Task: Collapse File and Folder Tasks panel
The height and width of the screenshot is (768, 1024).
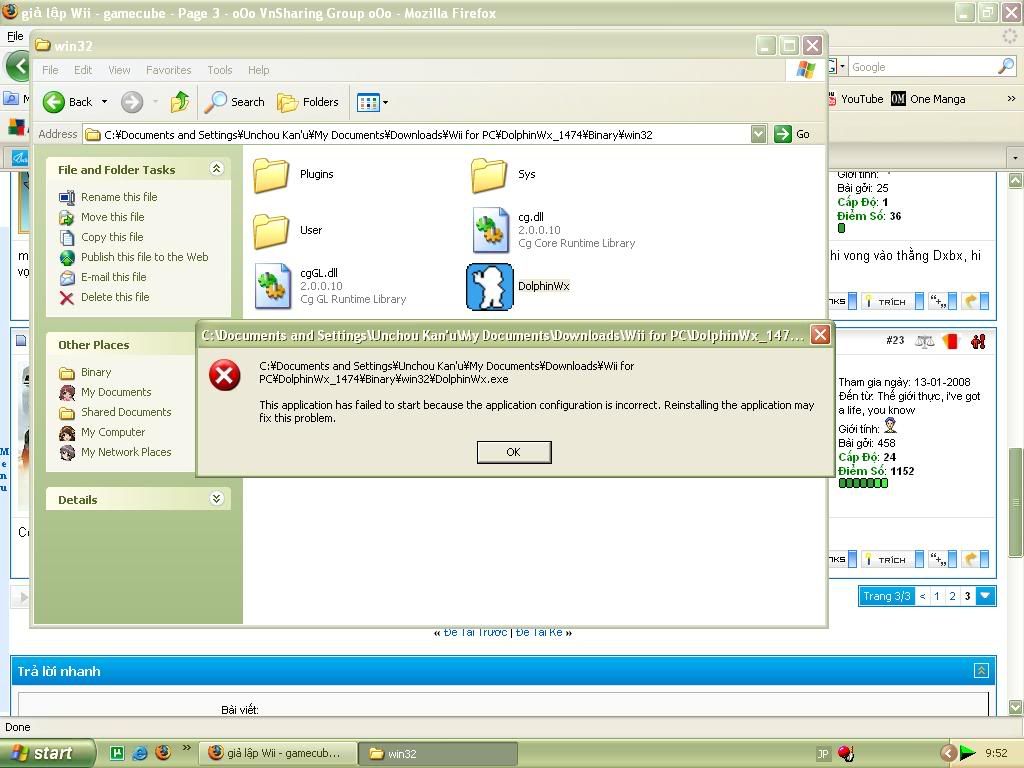Action: 216,170
